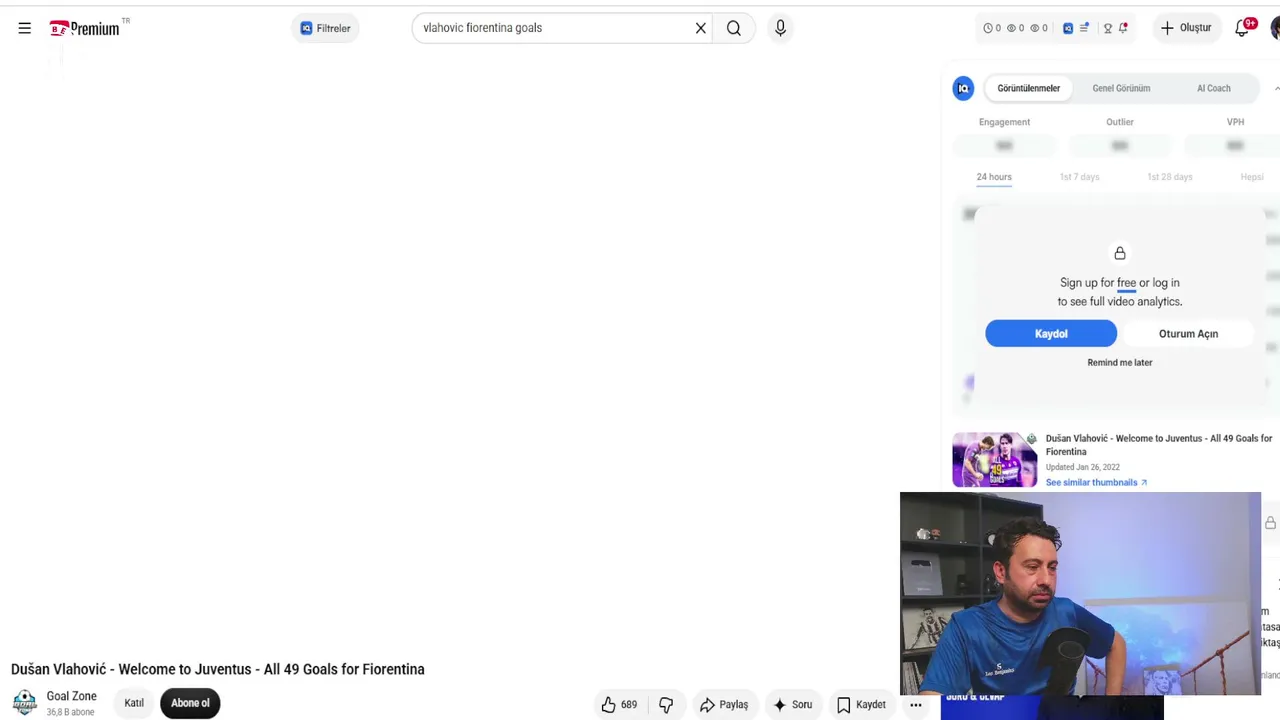This screenshot has height=720, width=1280.
Task: Run the search with the magnifier icon
Action: coord(734,28)
